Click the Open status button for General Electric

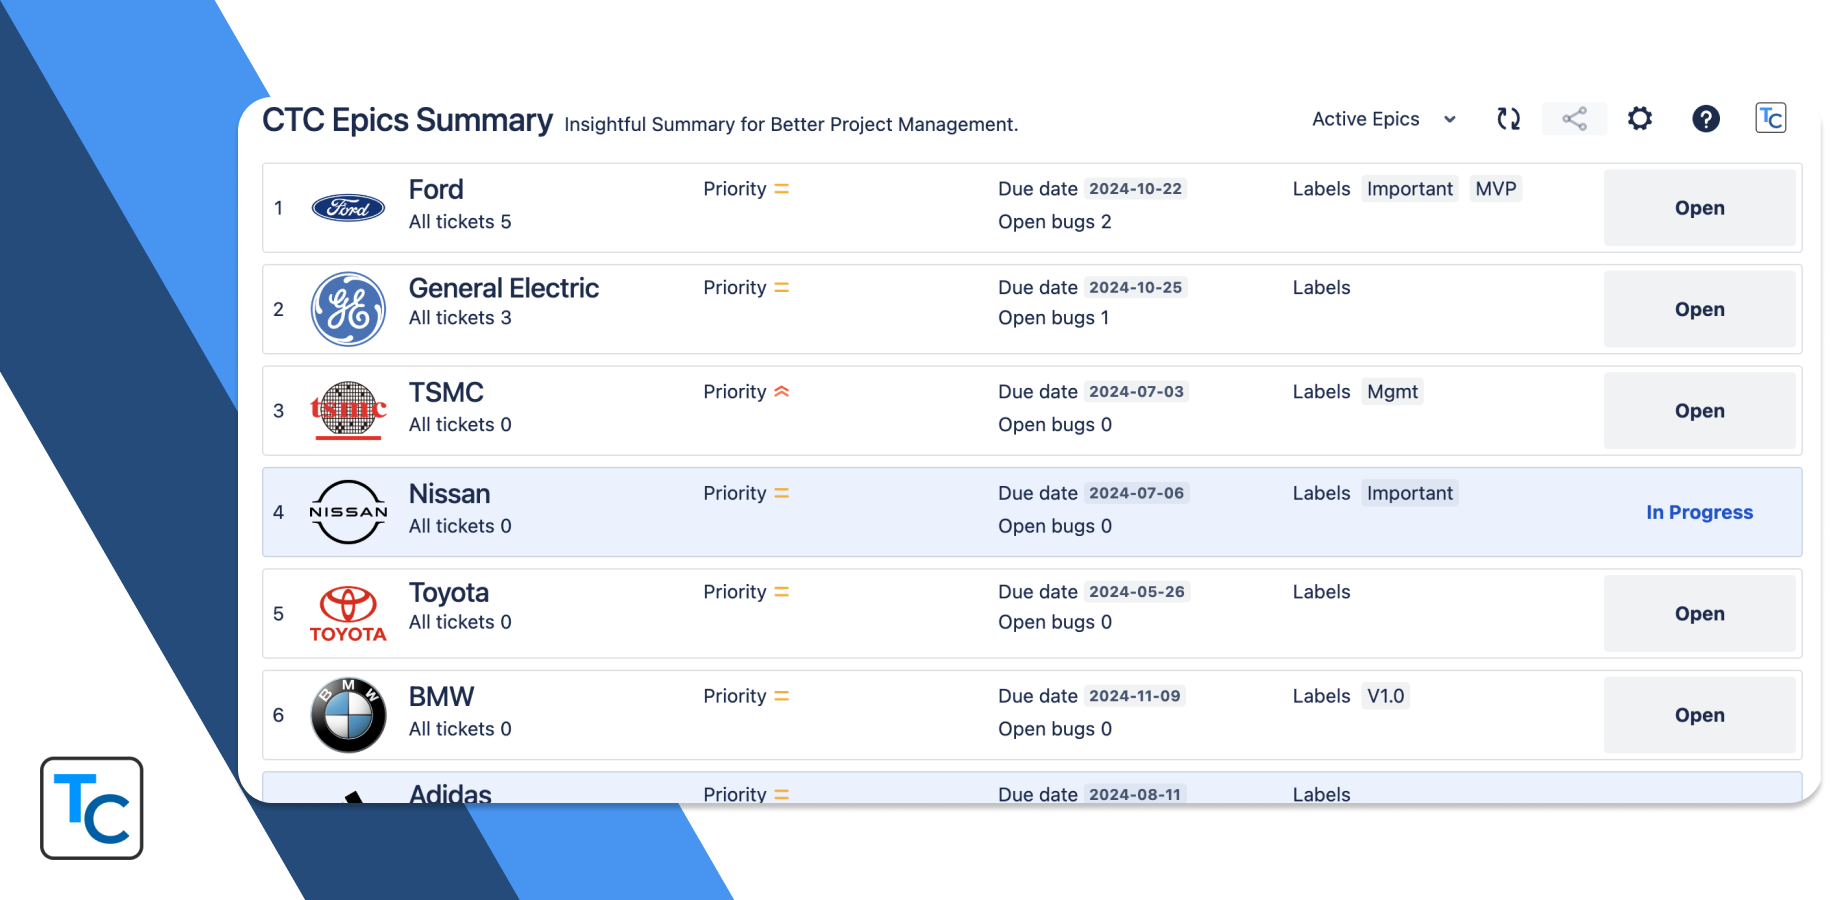tap(1700, 309)
